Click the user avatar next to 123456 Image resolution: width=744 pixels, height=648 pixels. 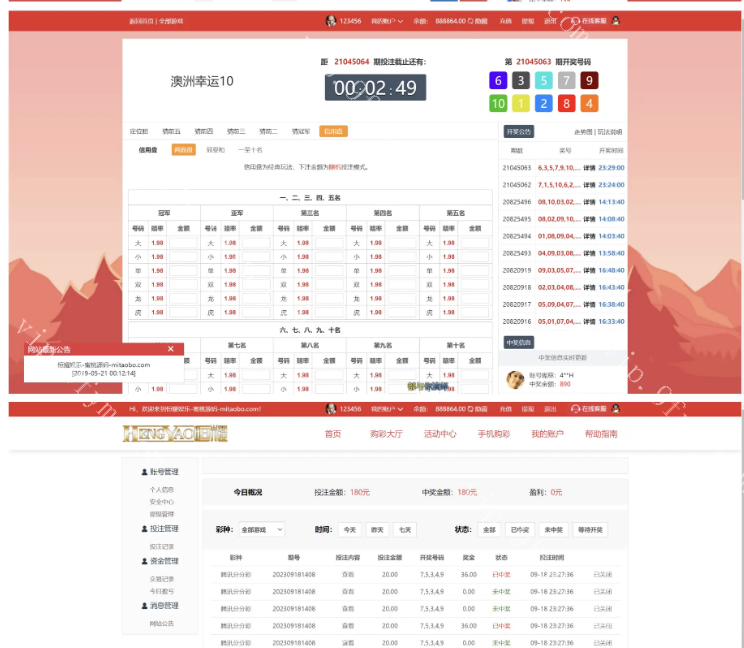[x=330, y=20]
